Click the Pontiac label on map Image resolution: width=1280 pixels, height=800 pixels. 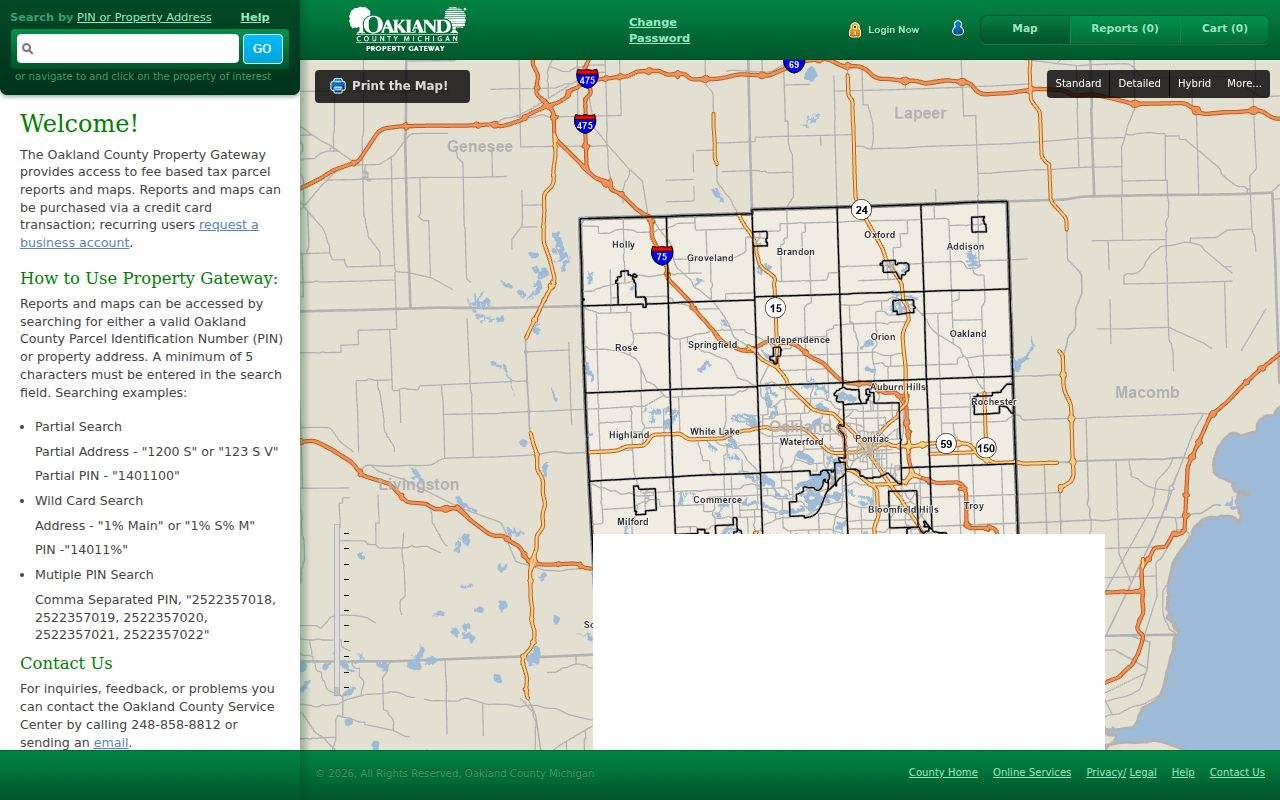point(872,439)
